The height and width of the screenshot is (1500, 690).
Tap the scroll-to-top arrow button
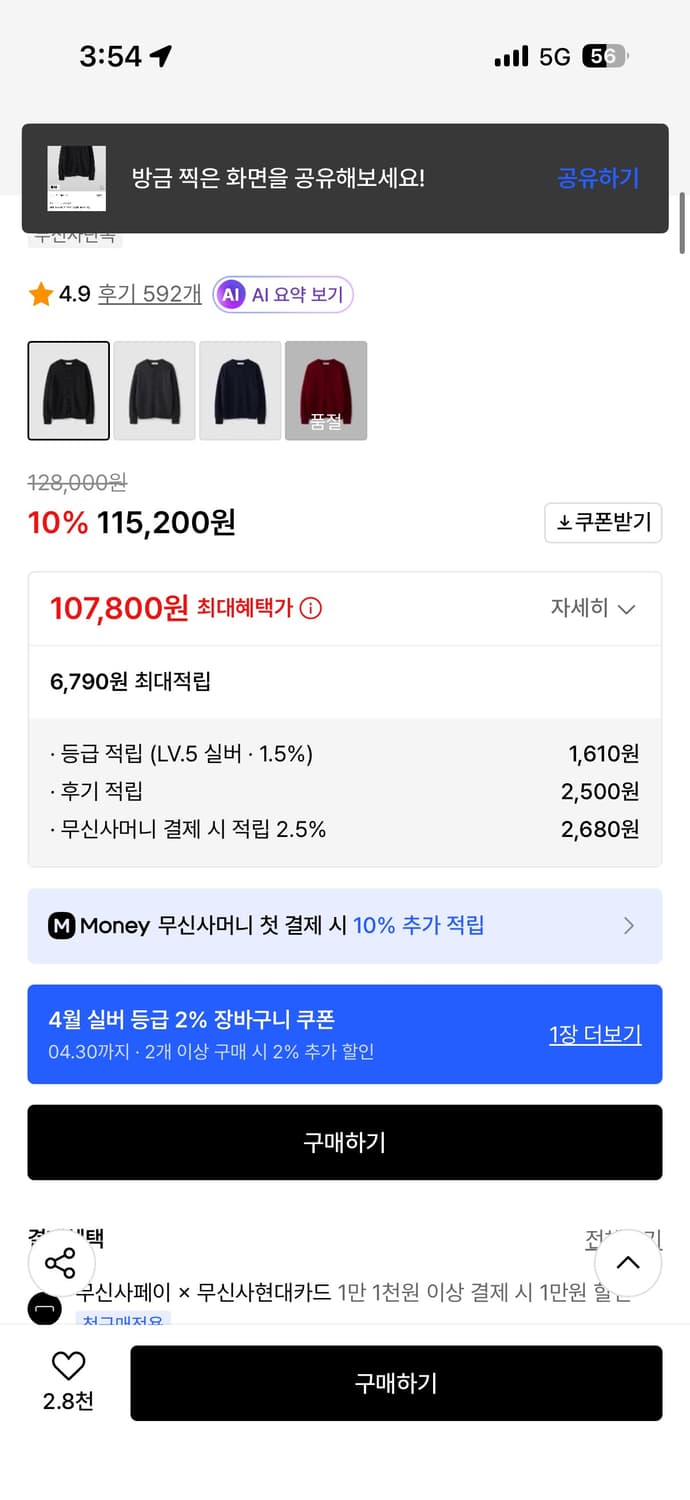(x=628, y=1263)
